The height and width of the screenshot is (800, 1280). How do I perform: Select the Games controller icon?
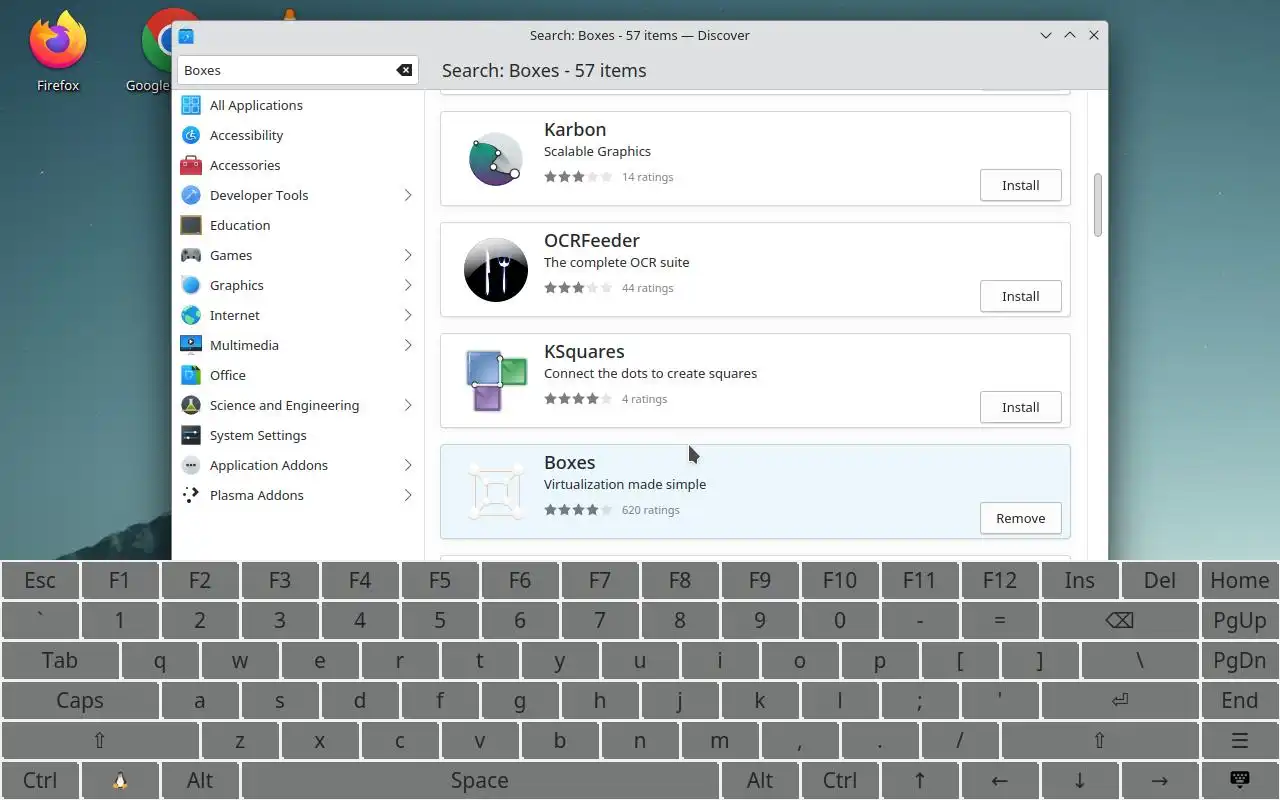point(191,255)
